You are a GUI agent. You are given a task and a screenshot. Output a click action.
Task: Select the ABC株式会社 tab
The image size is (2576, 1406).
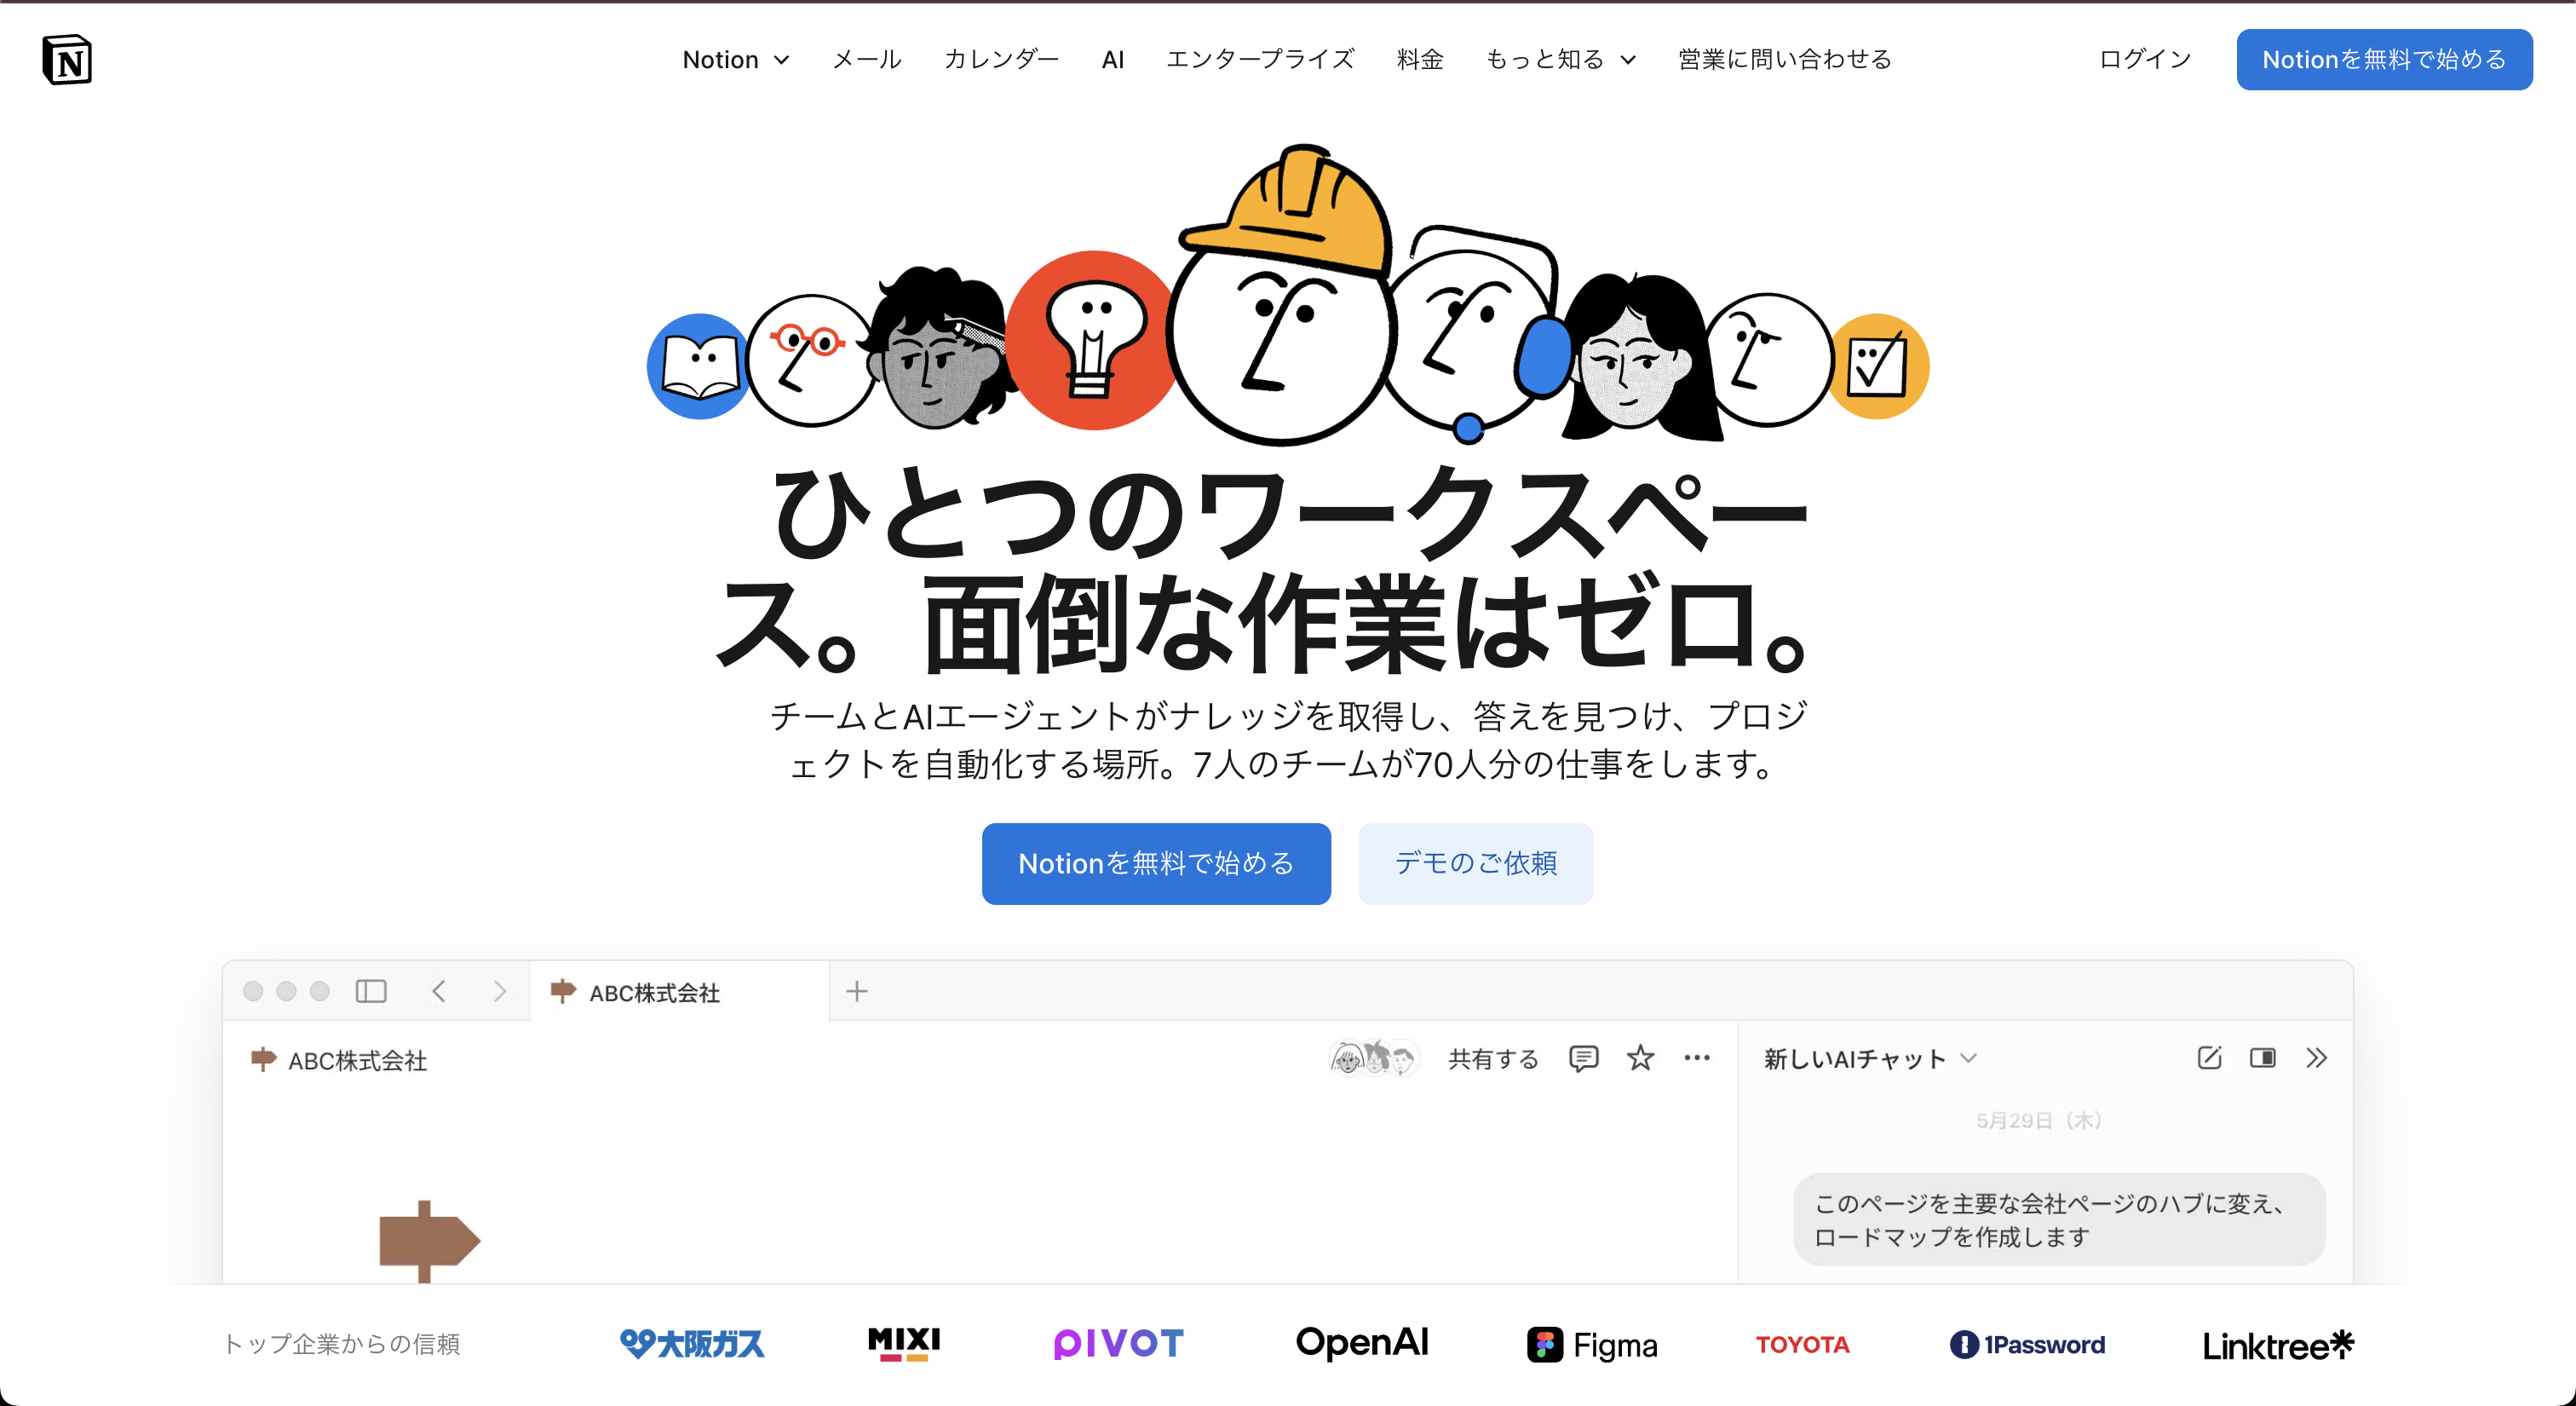680,992
